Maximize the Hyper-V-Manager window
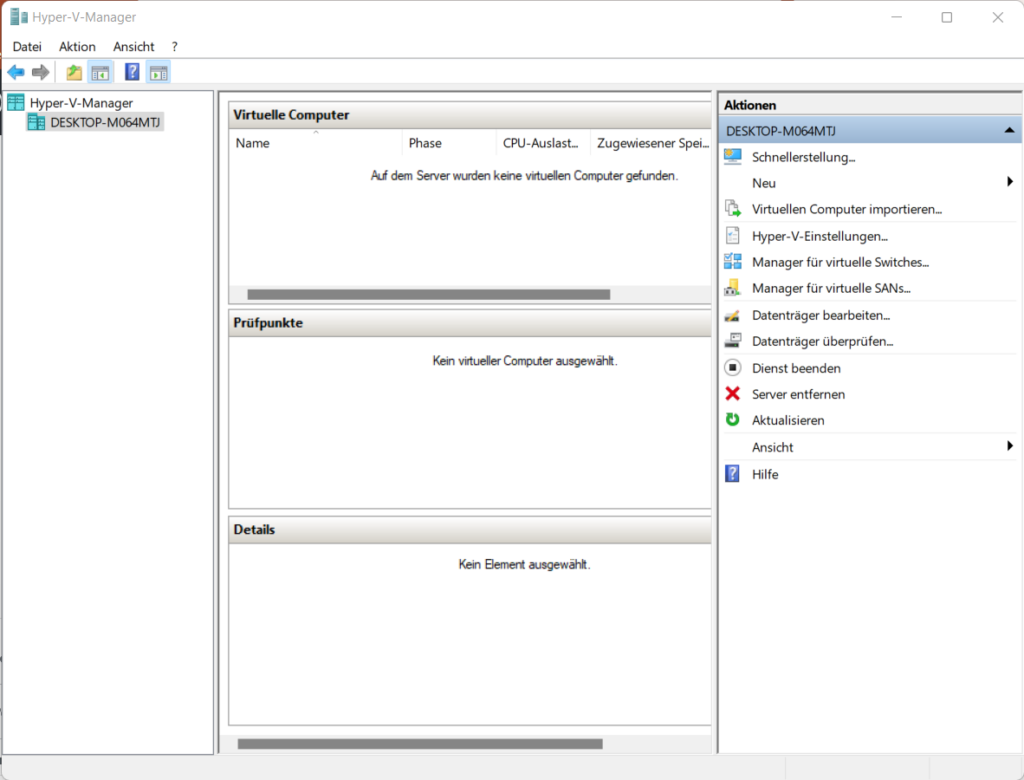 947,17
